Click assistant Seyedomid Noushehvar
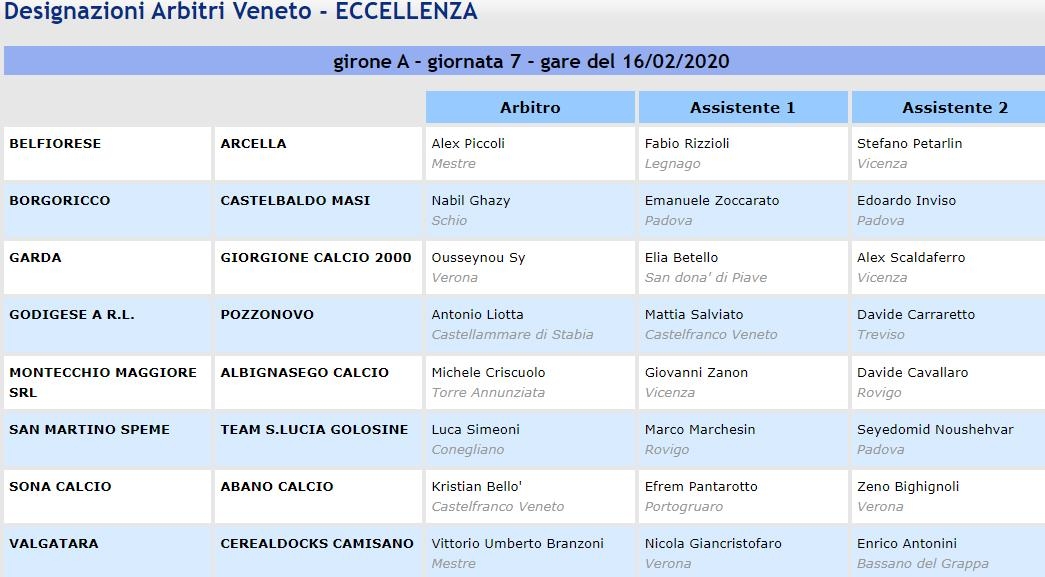Image resolution: width=1045 pixels, height=577 pixels. tap(935, 430)
